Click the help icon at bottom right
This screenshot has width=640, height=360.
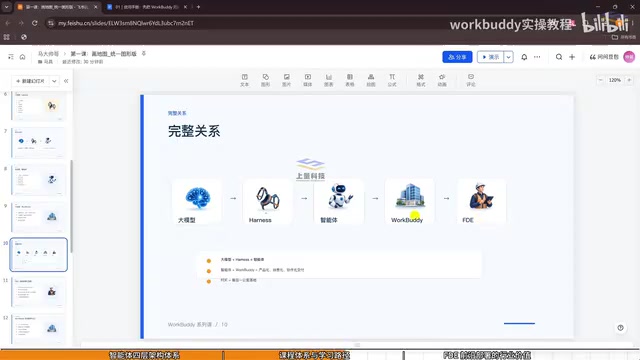620,328
